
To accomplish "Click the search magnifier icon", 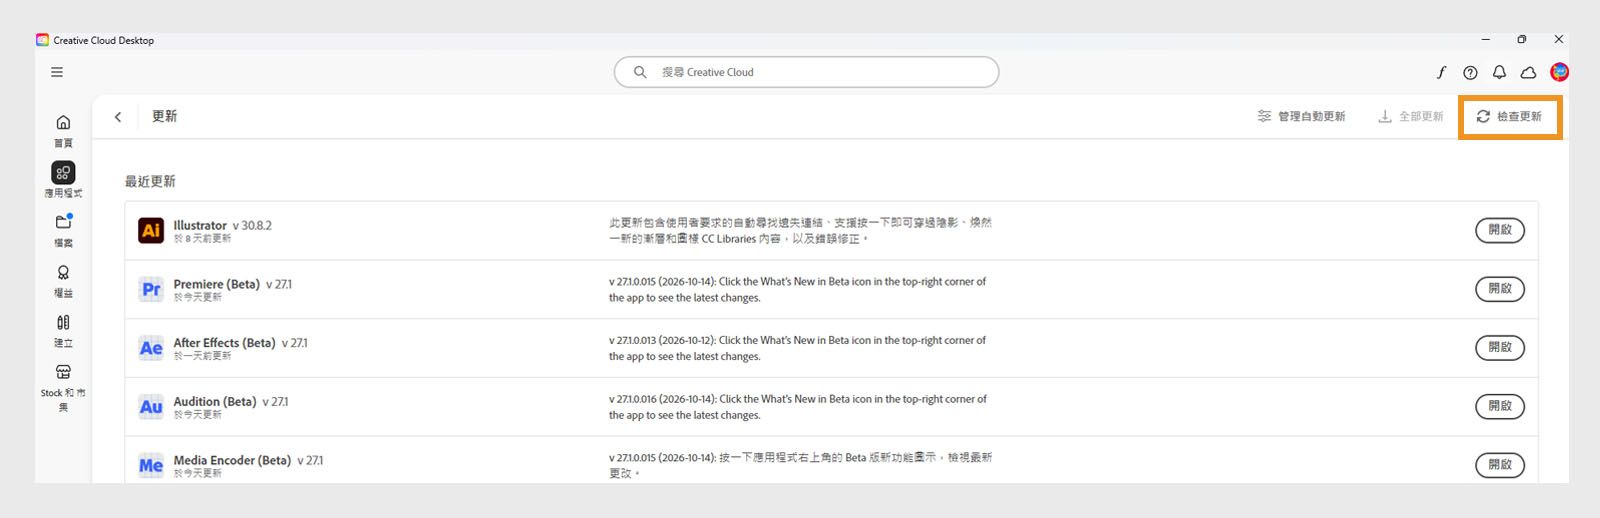I will coord(640,72).
